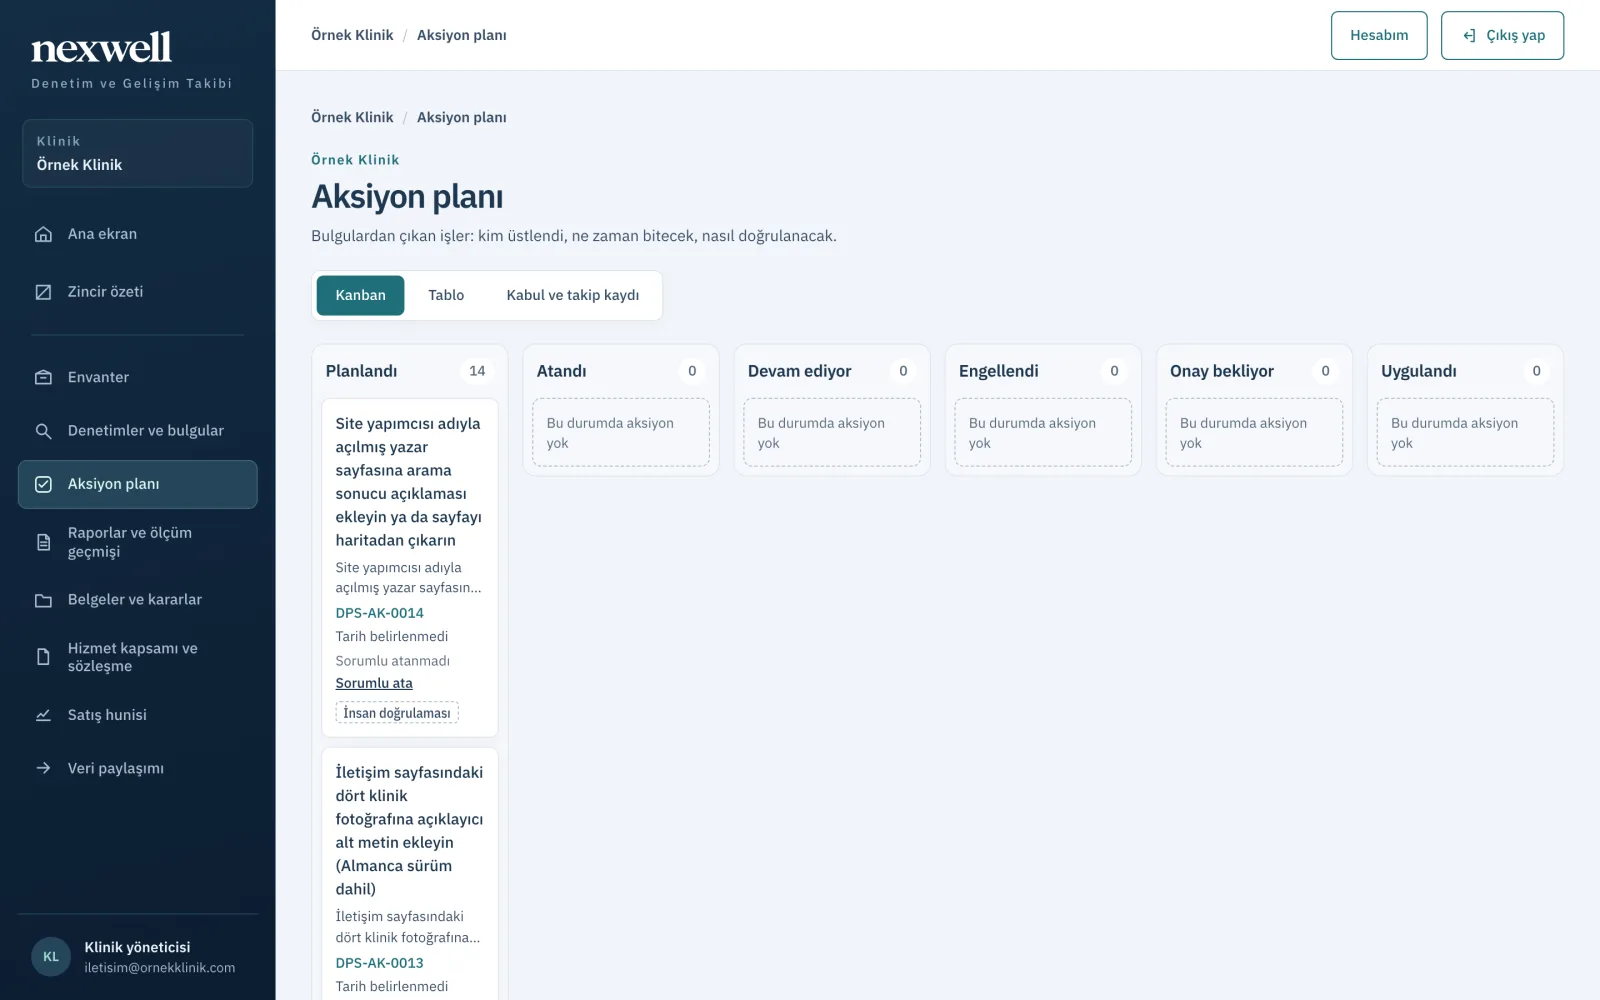
Task: Open Hesabım account button
Action: [1379, 35]
